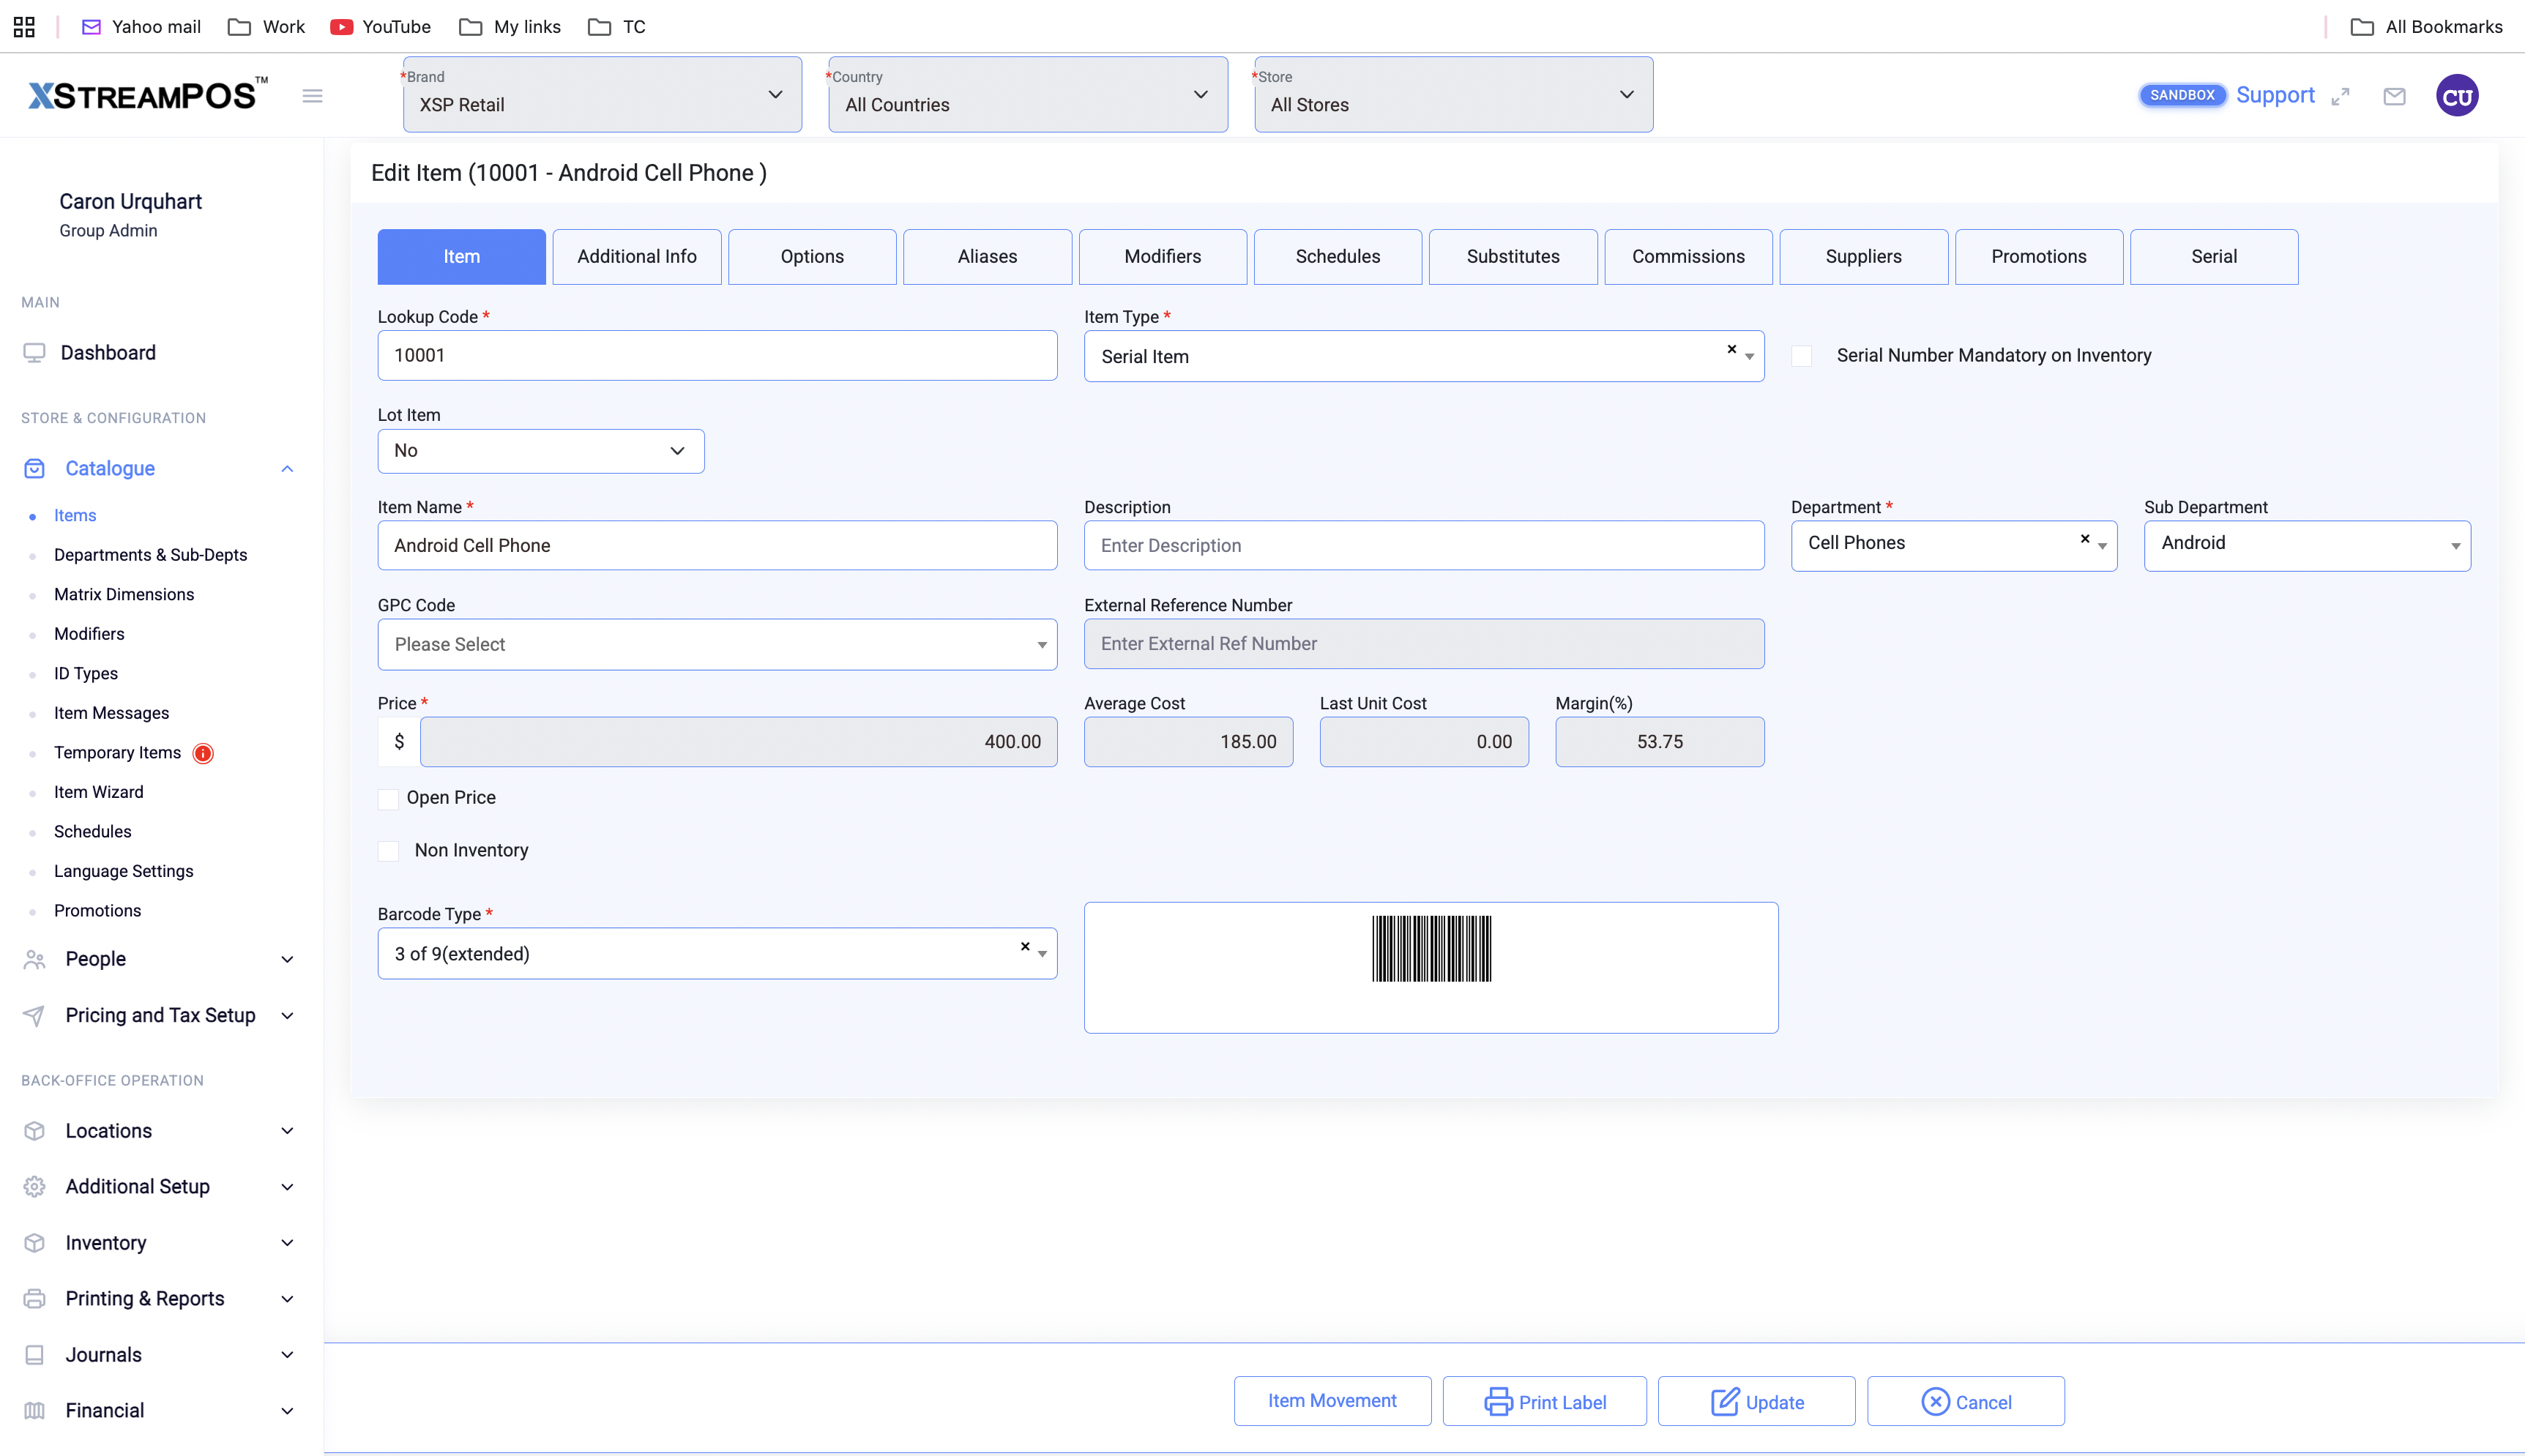
Task: Click the Update button
Action: 1757,1401
